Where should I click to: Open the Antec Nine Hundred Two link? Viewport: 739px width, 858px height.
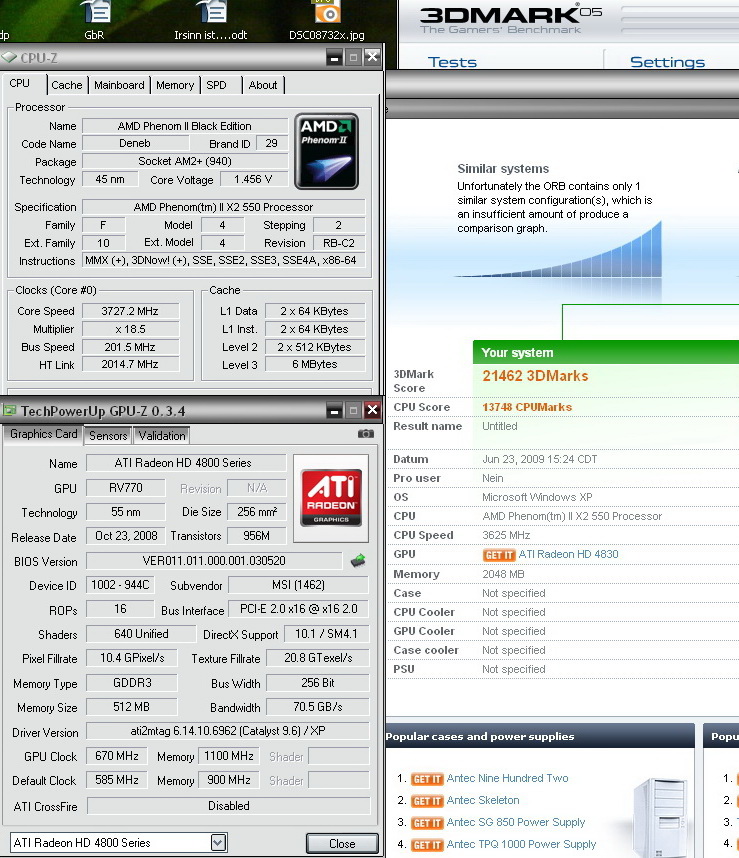508,778
